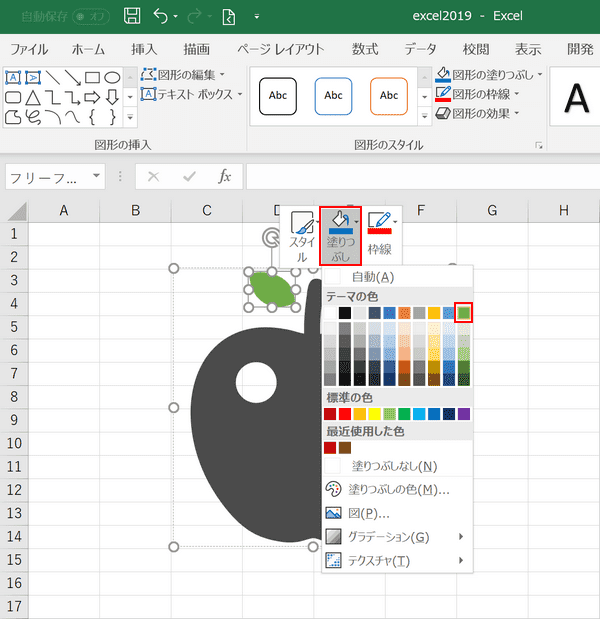Pick the purple standard color swatch
600x619 pixels.
tap(464, 414)
